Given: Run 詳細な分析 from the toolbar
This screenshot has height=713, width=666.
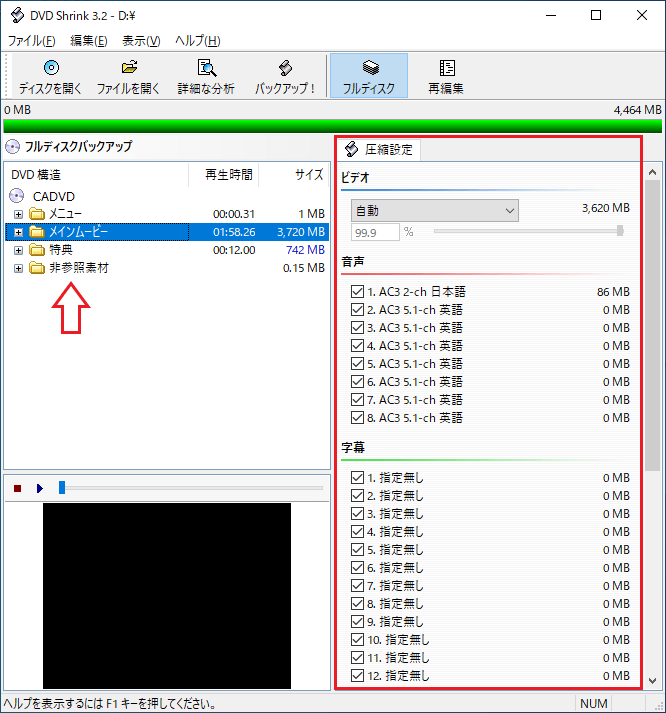Looking at the screenshot, I should [x=206, y=69].
